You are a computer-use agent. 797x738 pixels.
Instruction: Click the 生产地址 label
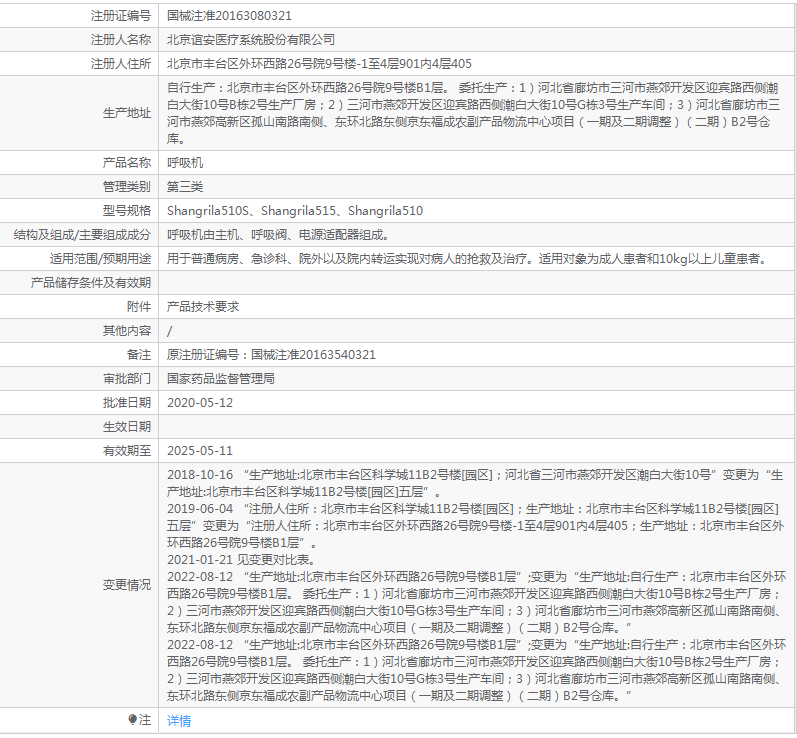tap(127, 113)
